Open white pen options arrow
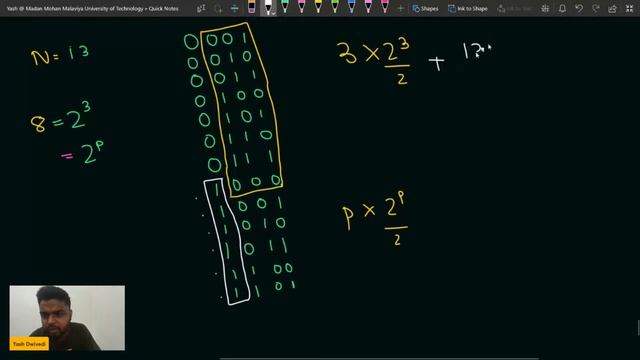The width and height of the screenshot is (640, 360). pos(273,13)
